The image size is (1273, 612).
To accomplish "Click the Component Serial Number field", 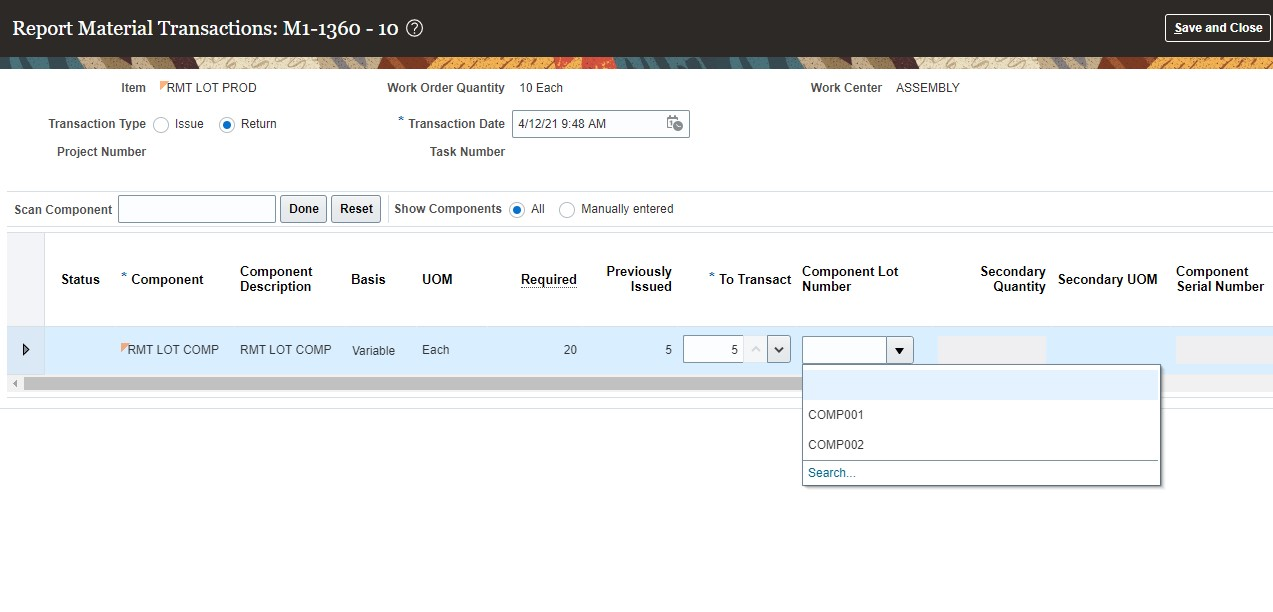I will click(x=1224, y=350).
